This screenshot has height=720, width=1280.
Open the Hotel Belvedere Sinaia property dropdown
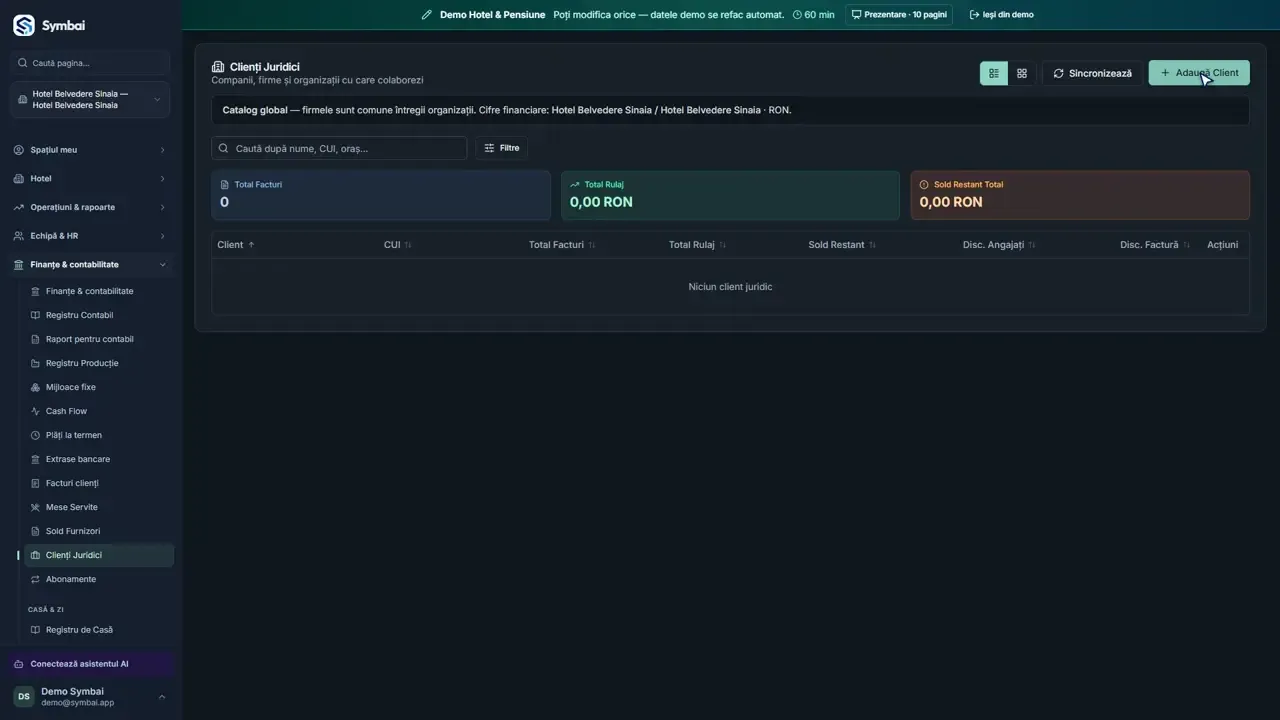pyautogui.click(x=90, y=99)
